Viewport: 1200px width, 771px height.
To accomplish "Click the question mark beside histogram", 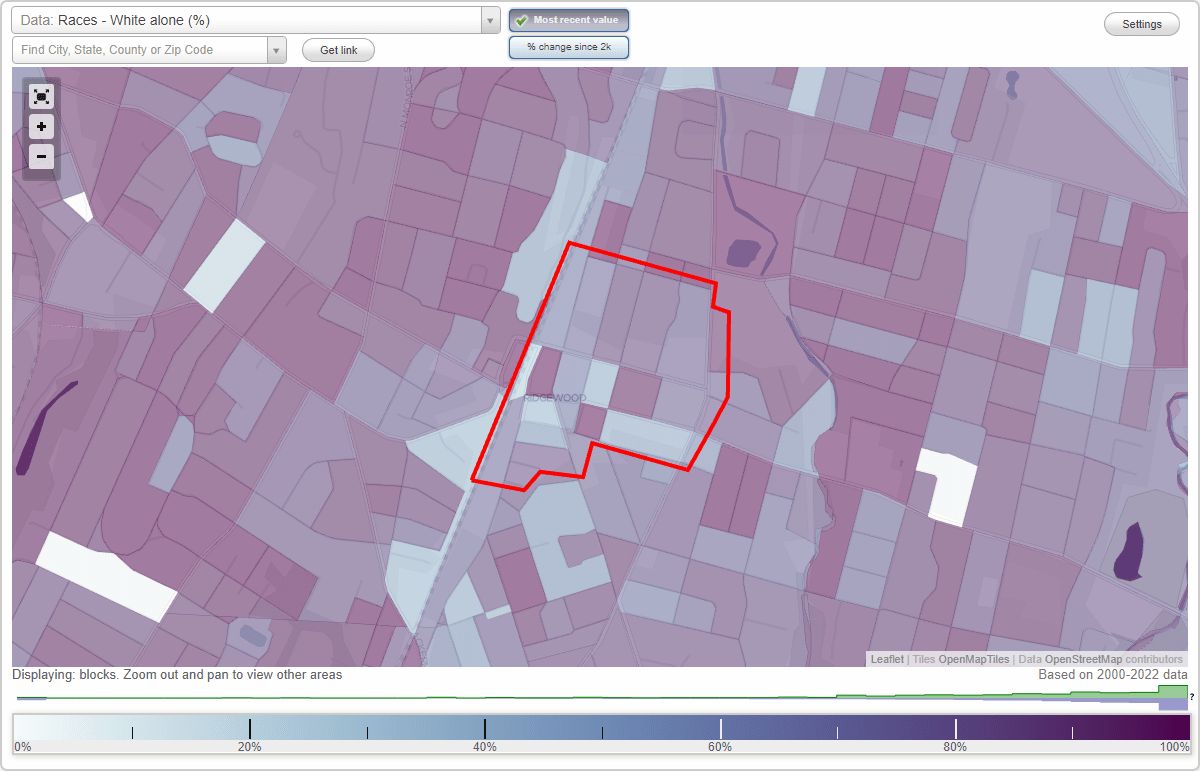I will (x=1192, y=696).
